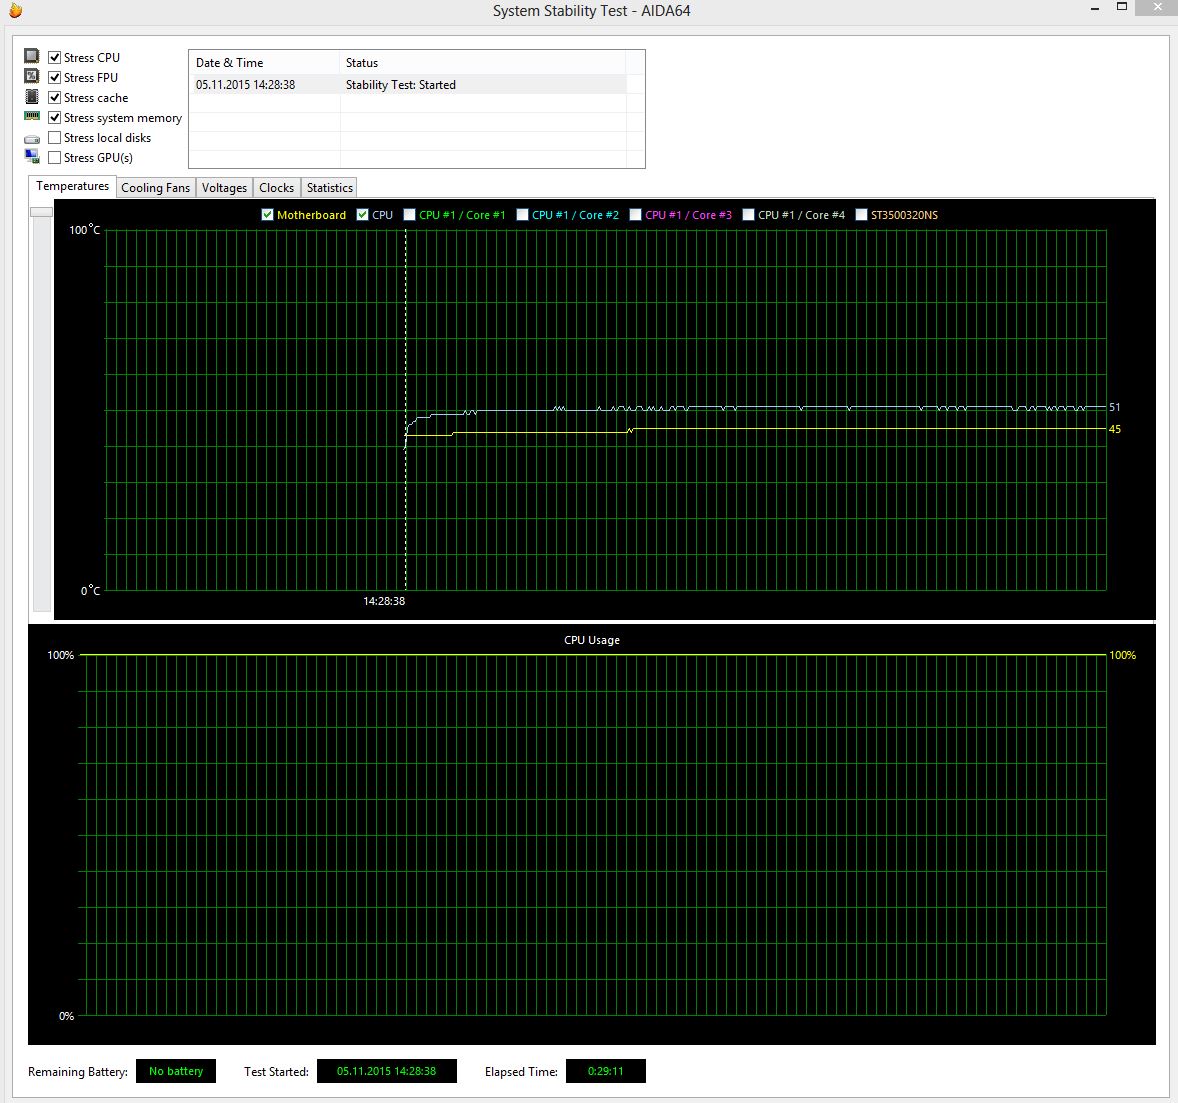The image size is (1178, 1103).
Task: Show CPU #1 / Core #1 temperature
Action: point(409,215)
